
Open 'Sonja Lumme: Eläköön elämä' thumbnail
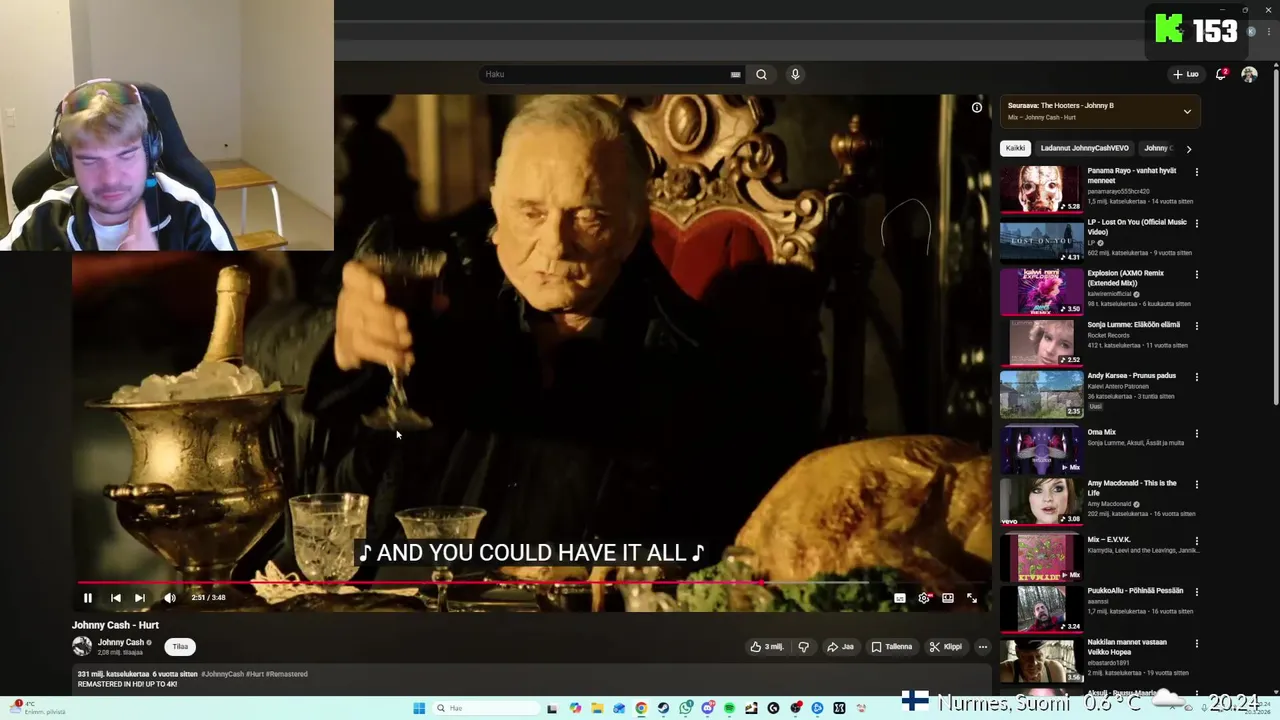1041,342
